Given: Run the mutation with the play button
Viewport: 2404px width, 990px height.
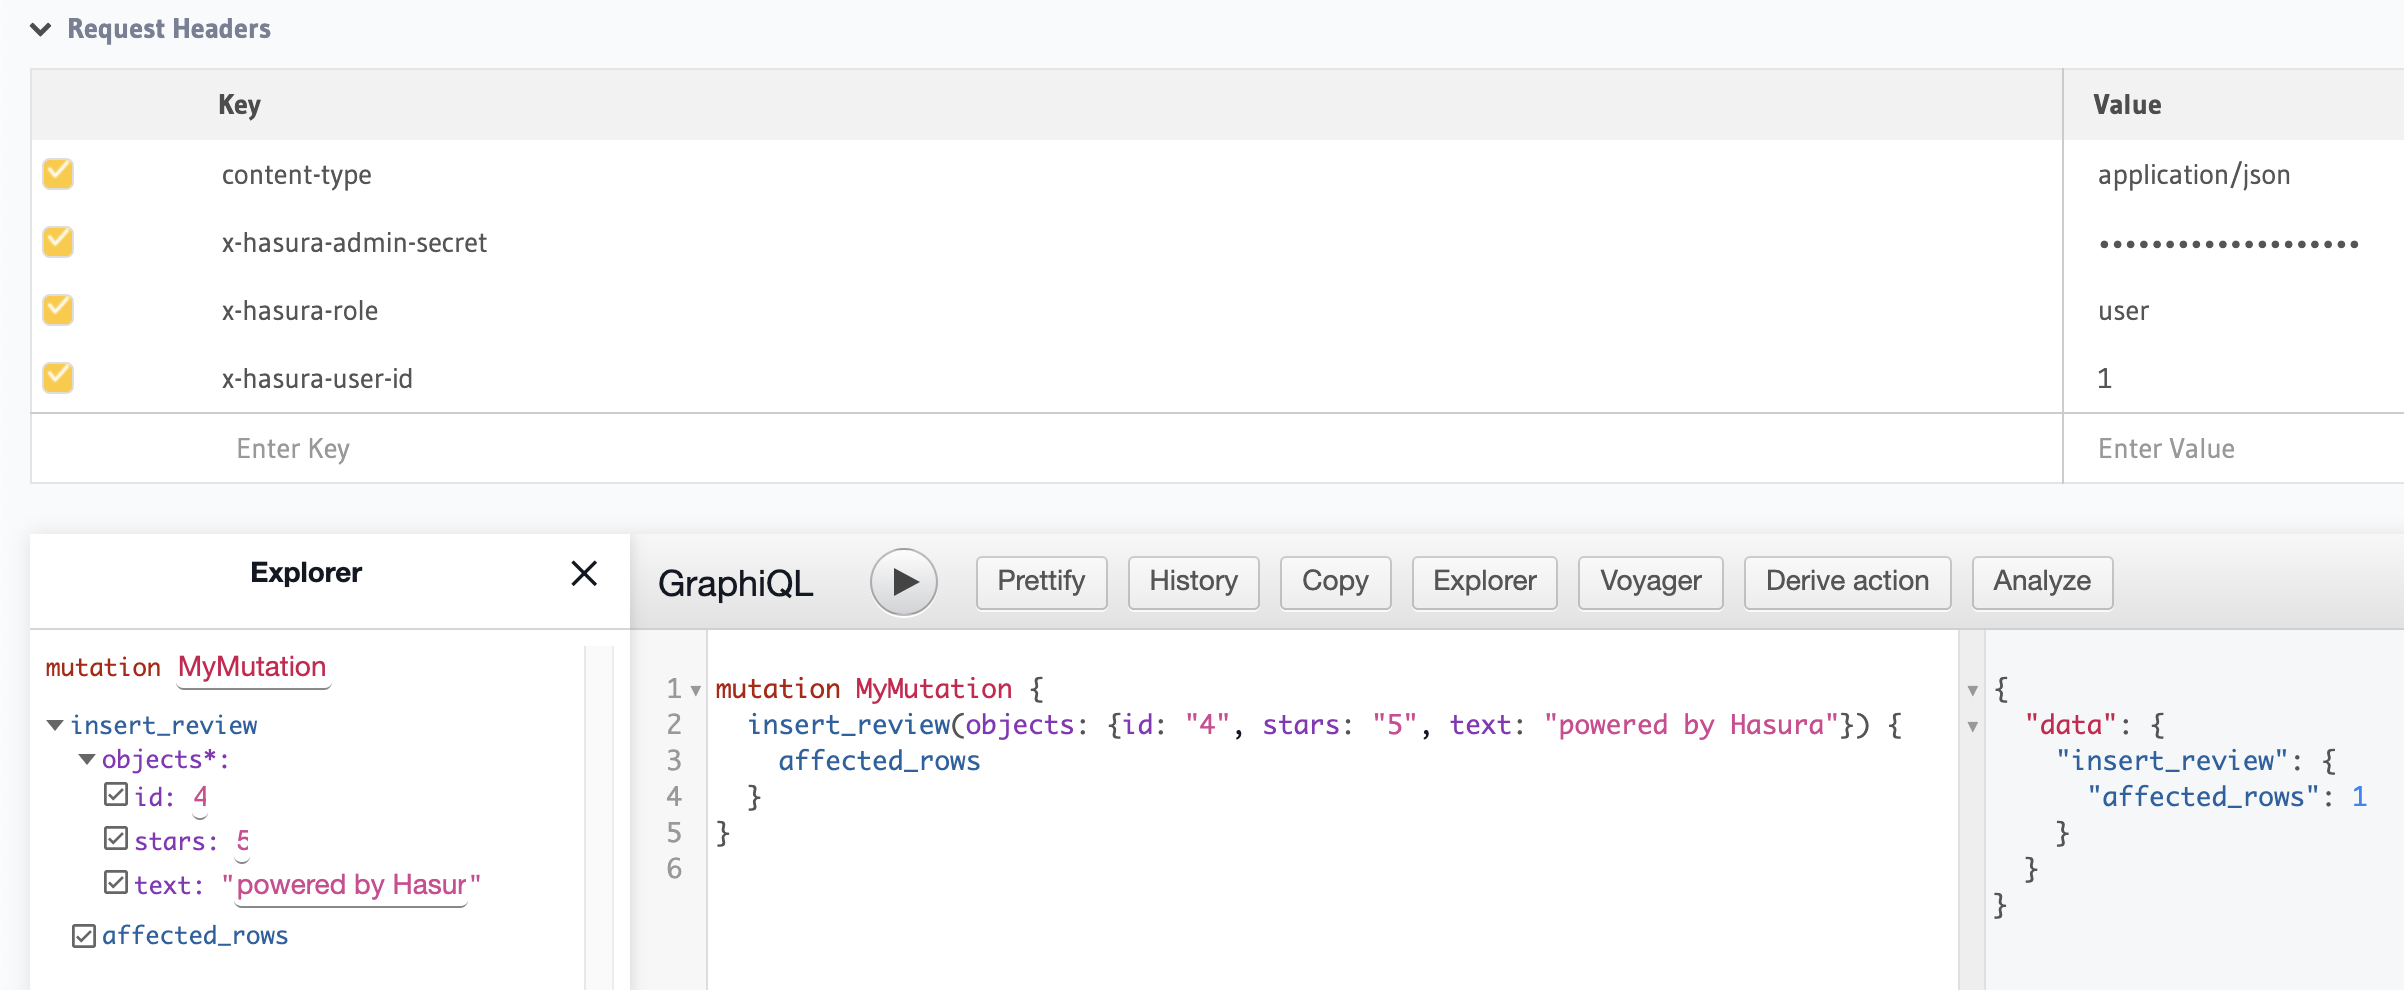Looking at the screenshot, I should 903,582.
